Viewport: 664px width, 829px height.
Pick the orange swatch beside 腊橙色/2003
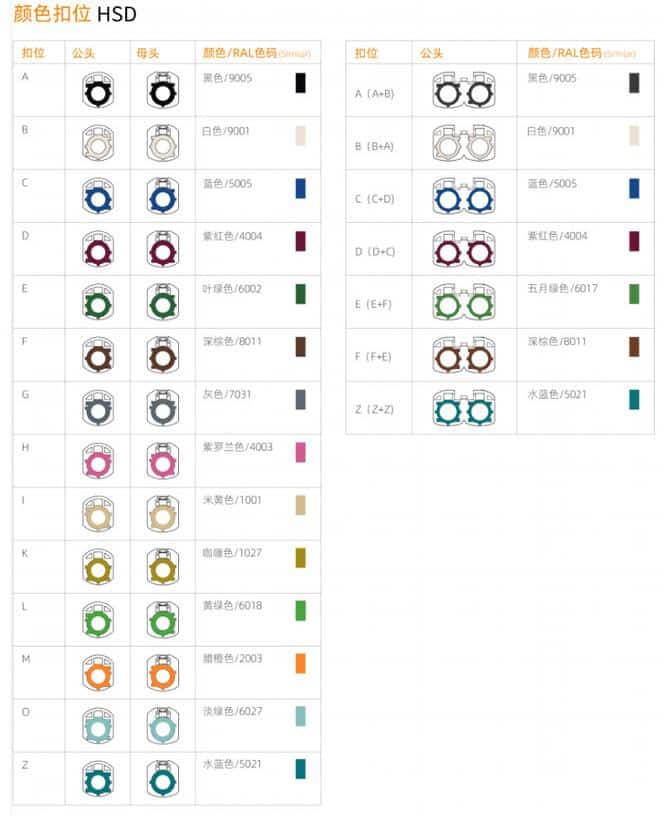coord(300,663)
